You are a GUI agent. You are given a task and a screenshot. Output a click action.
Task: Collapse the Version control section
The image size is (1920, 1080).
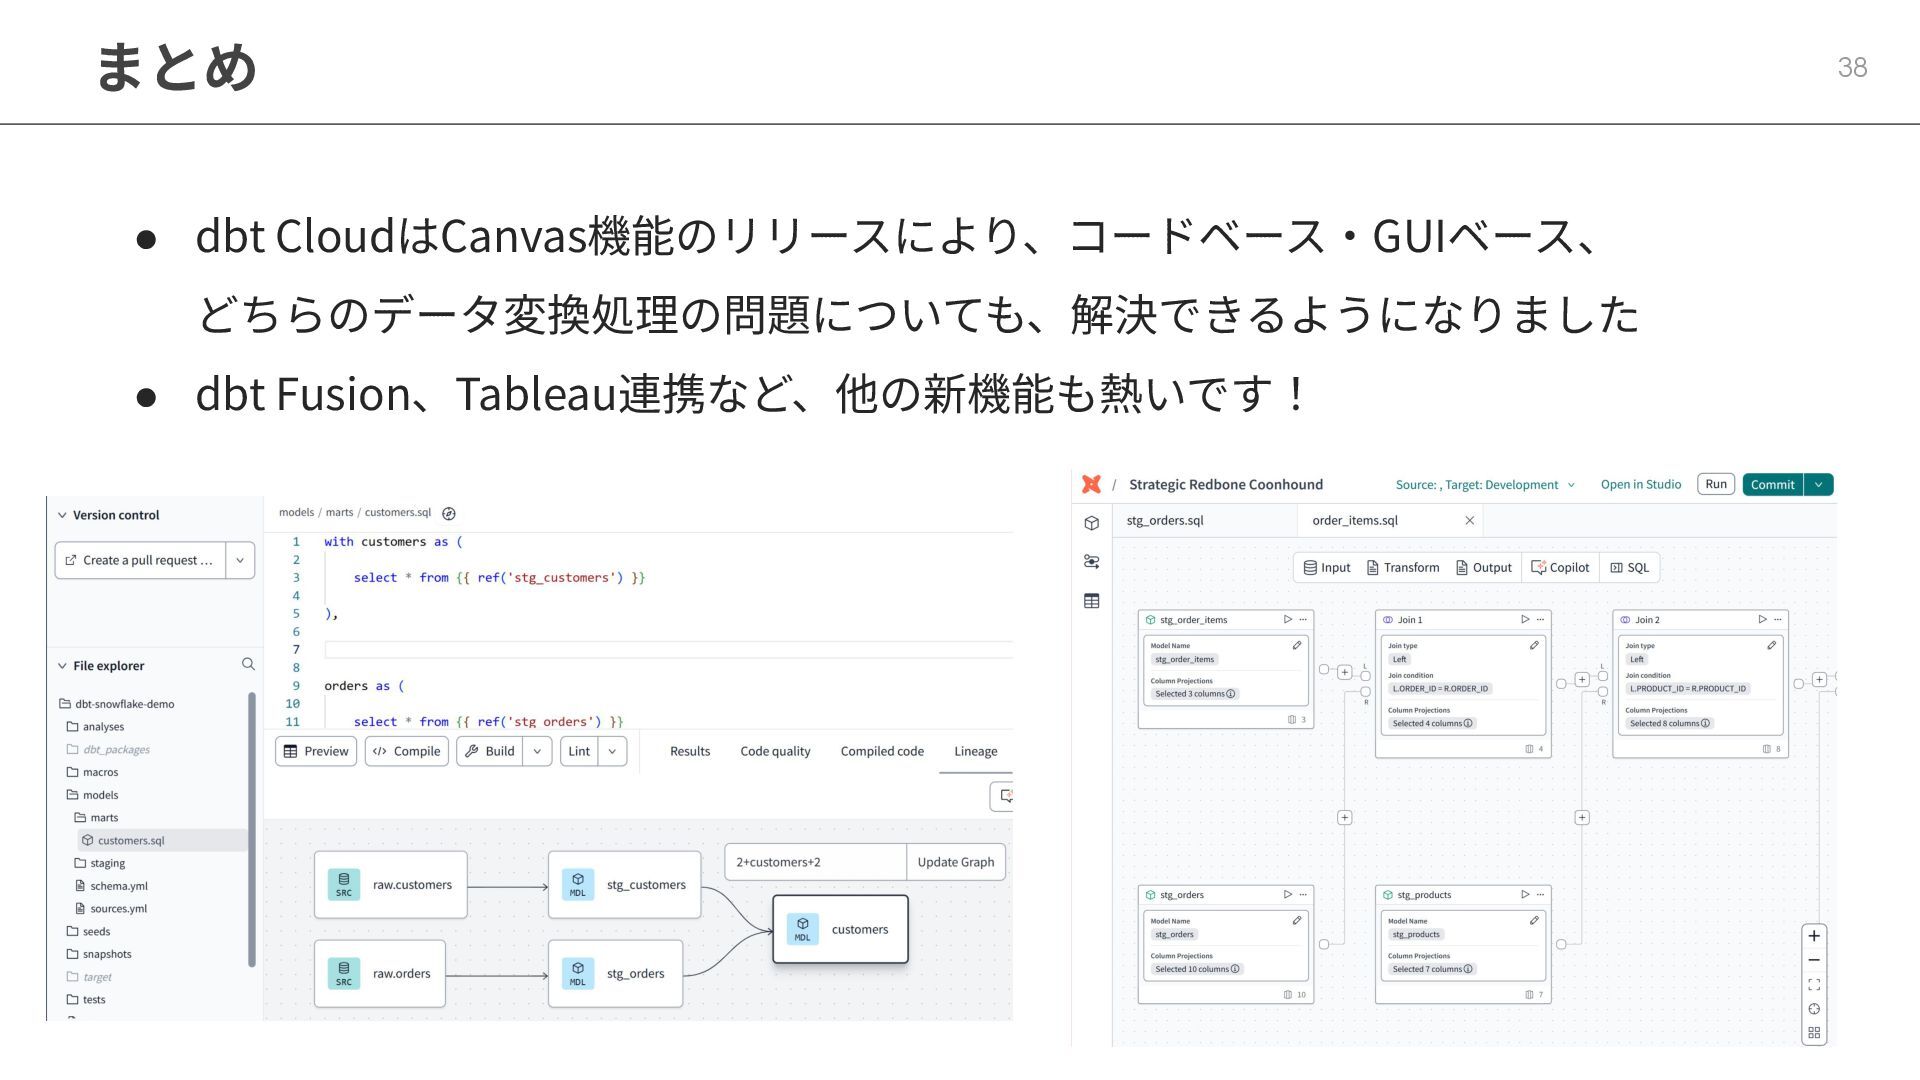click(x=63, y=515)
